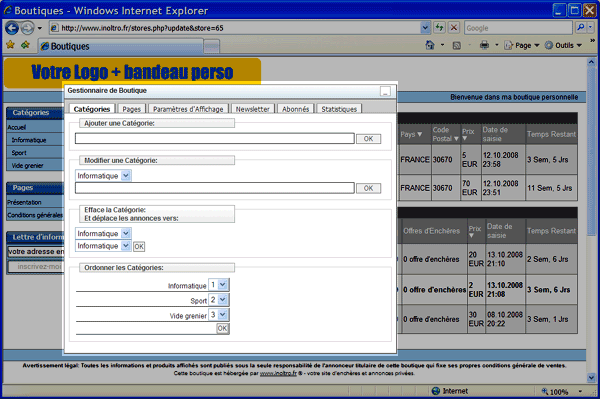The image size is (600, 399).
Task: Open the dropdown beside the Efface OK button
Action: click(x=103, y=246)
